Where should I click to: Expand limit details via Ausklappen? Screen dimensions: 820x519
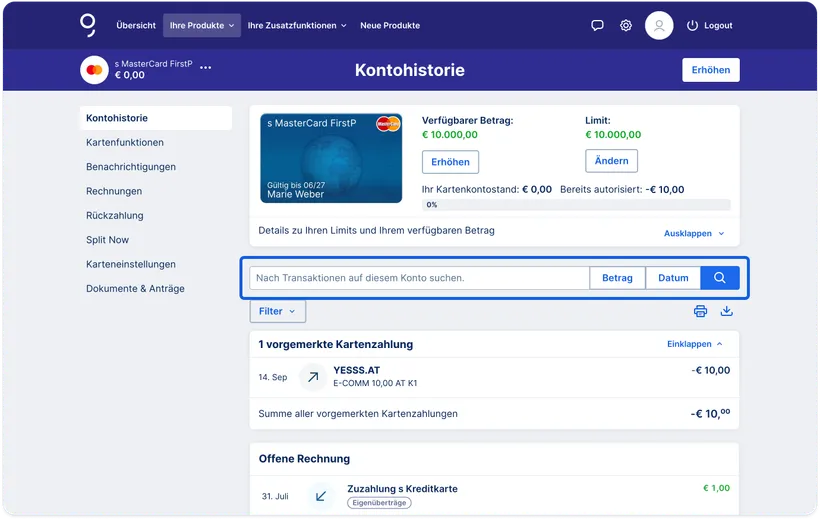[x=694, y=233]
